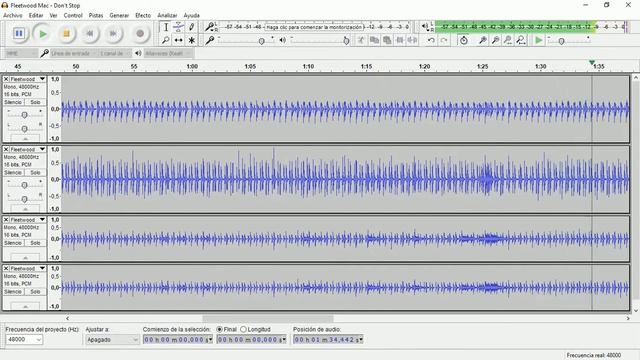Viewport: 640px width, 360px height.
Task: Click the horizontal timeline scrollbar
Action: 268,318
